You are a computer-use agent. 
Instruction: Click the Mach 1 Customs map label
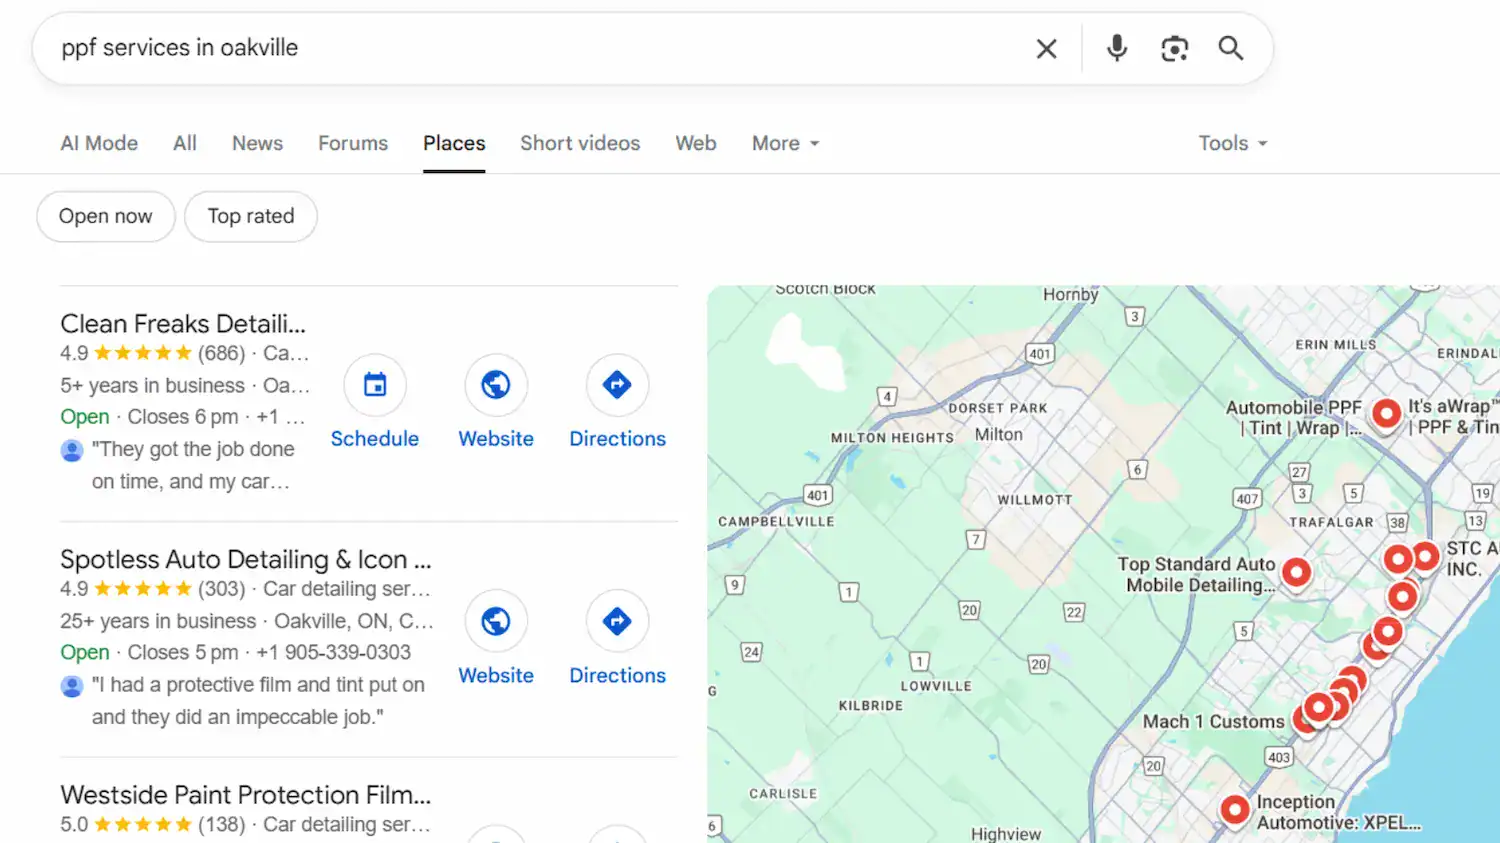pyautogui.click(x=1213, y=722)
